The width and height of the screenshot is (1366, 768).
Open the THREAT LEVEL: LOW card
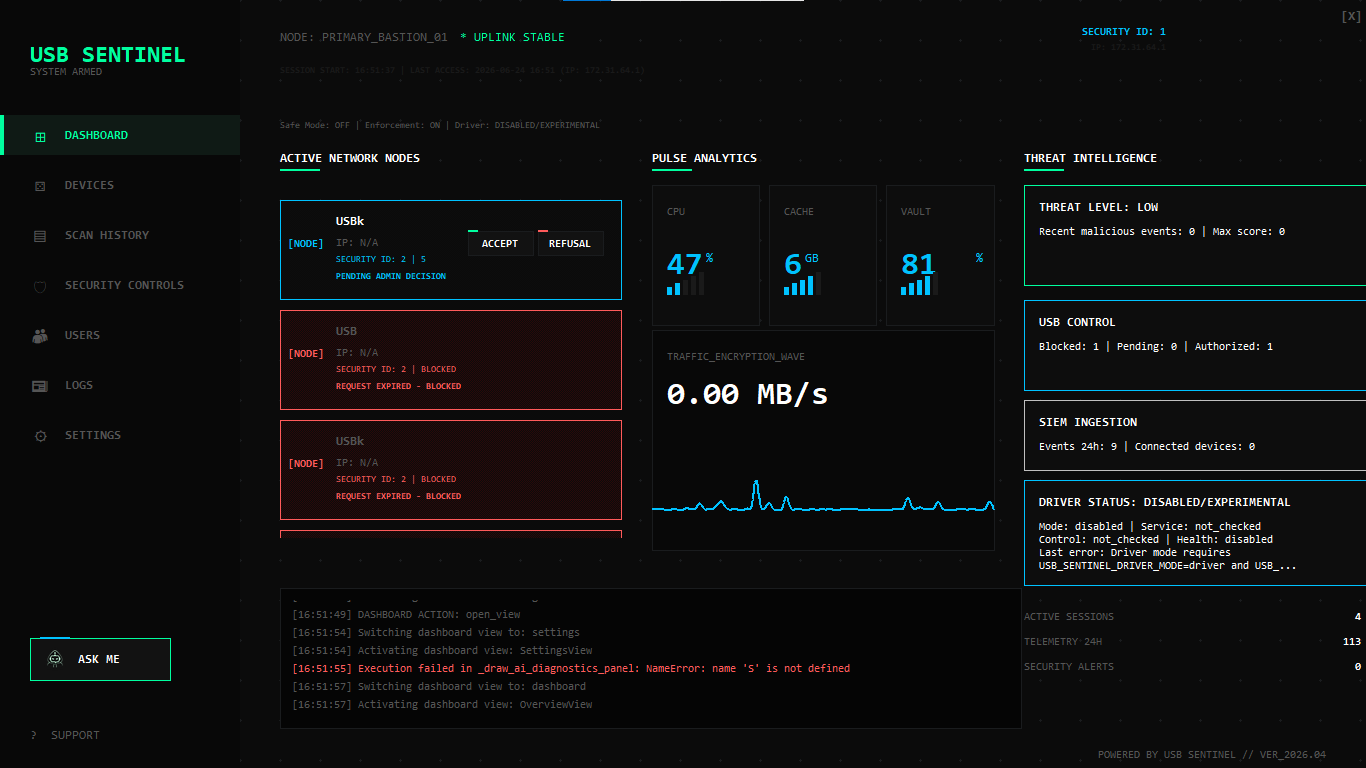point(1195,235)
